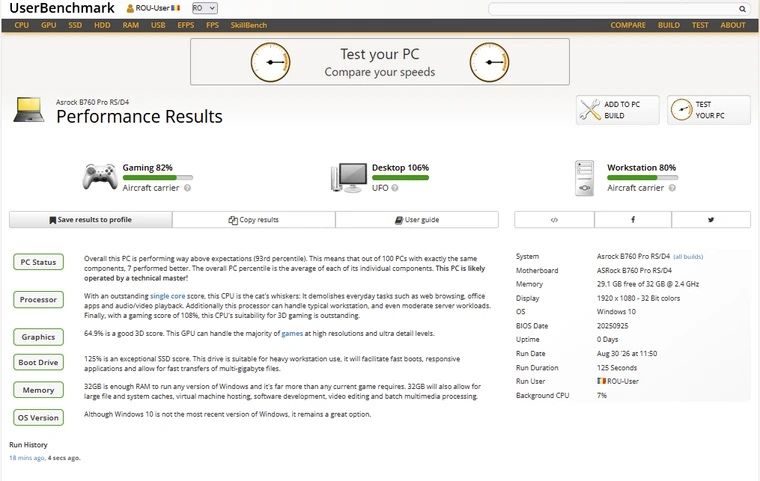Open the SkillBench menu item
This screenshot has width=760, height=481.
pyautogui.click(x=249, y=25)
